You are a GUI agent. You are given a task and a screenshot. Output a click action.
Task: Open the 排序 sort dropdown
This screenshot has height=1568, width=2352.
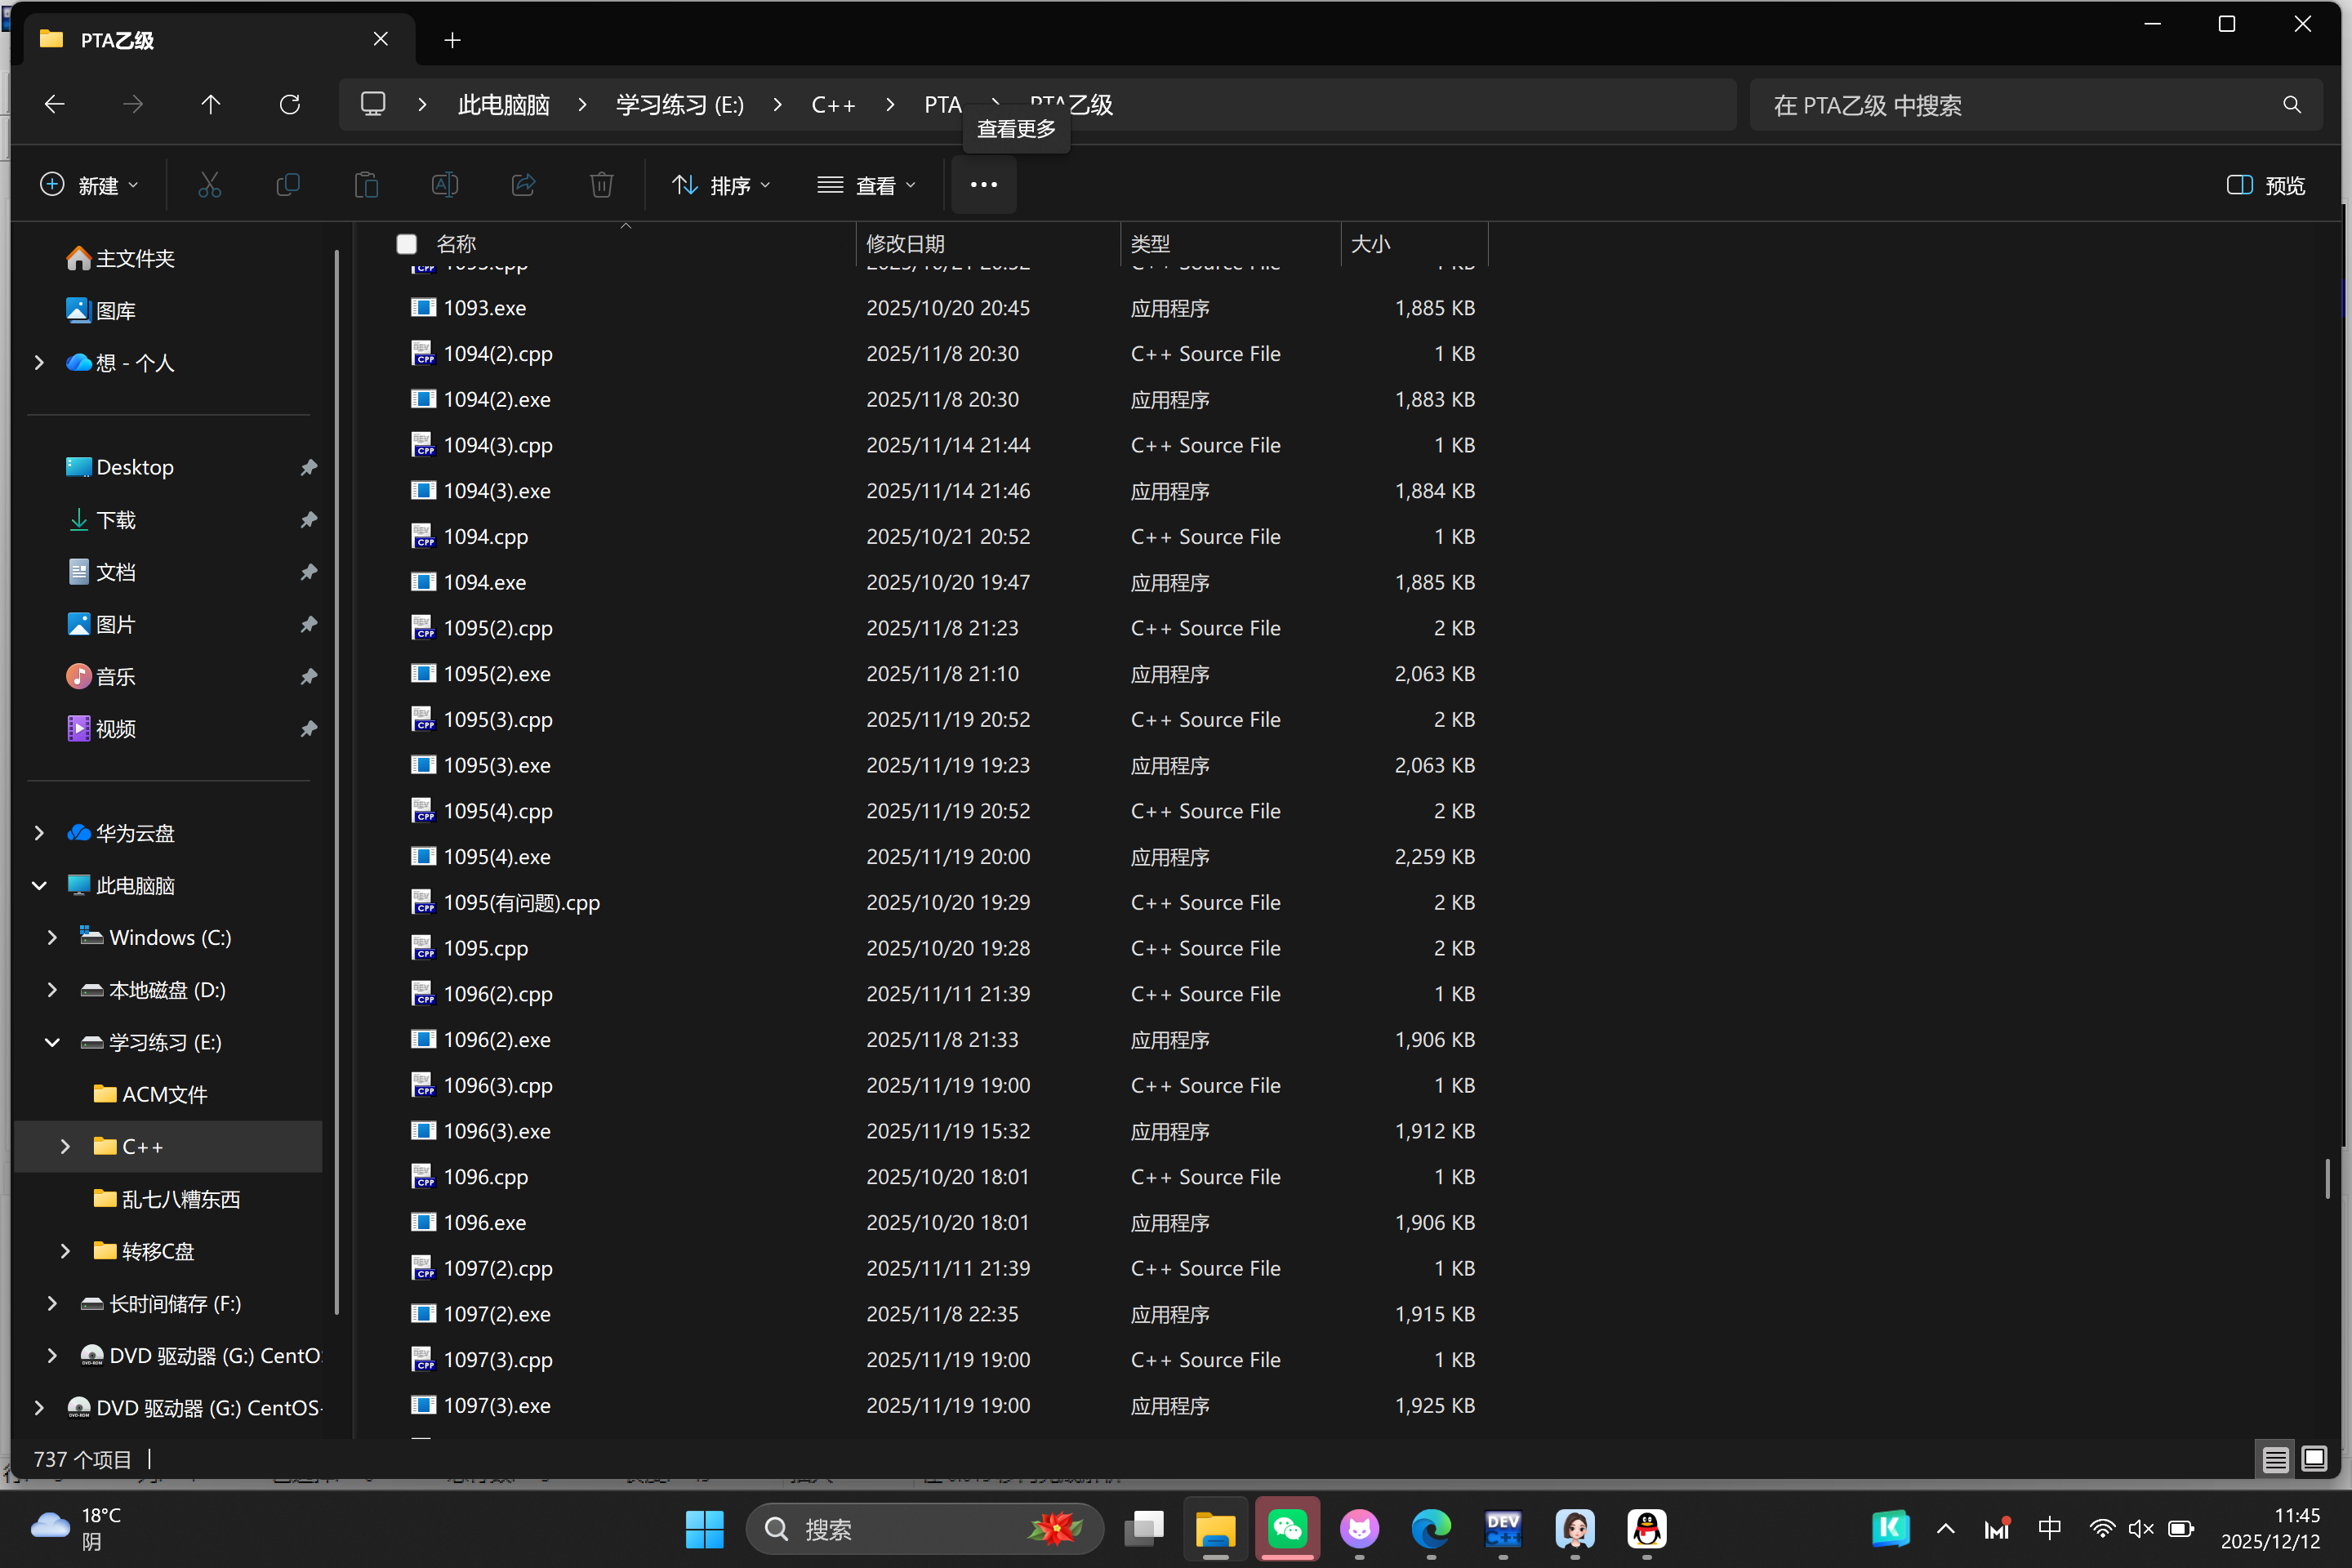pos(721,185)
